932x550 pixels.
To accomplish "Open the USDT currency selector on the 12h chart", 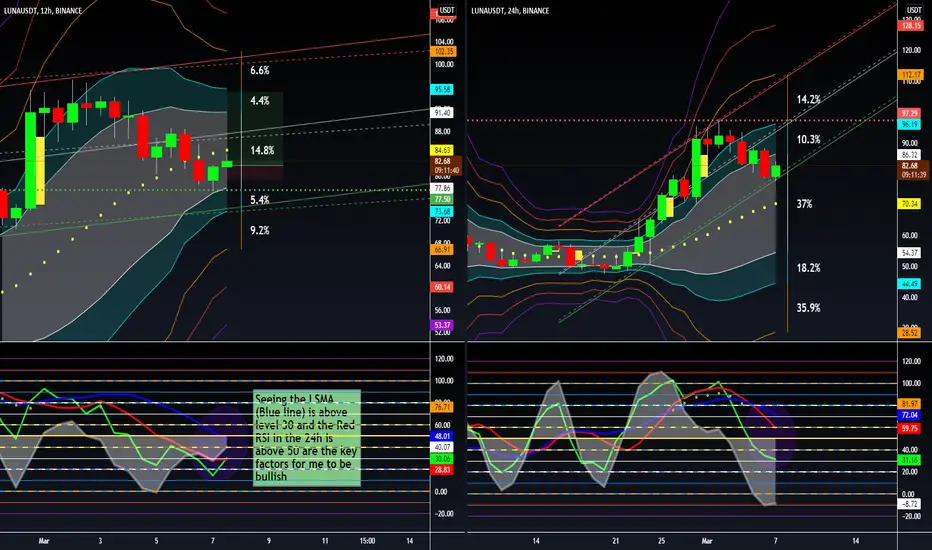I will click(446, 10).
